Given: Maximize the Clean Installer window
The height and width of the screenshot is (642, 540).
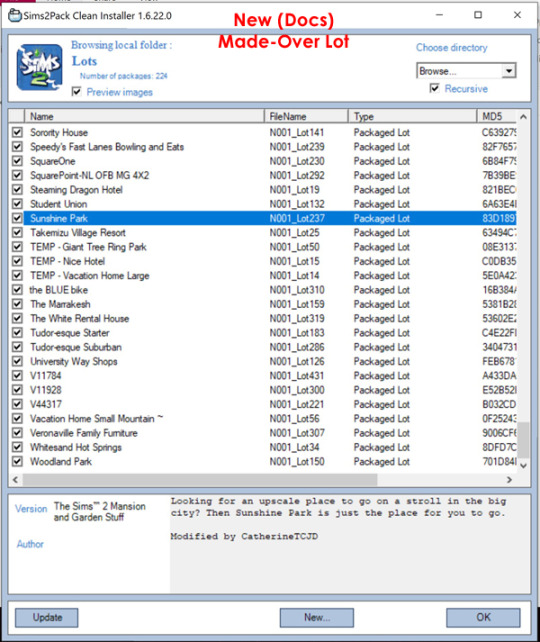Looking at the screenshot, I should point(478,15).
